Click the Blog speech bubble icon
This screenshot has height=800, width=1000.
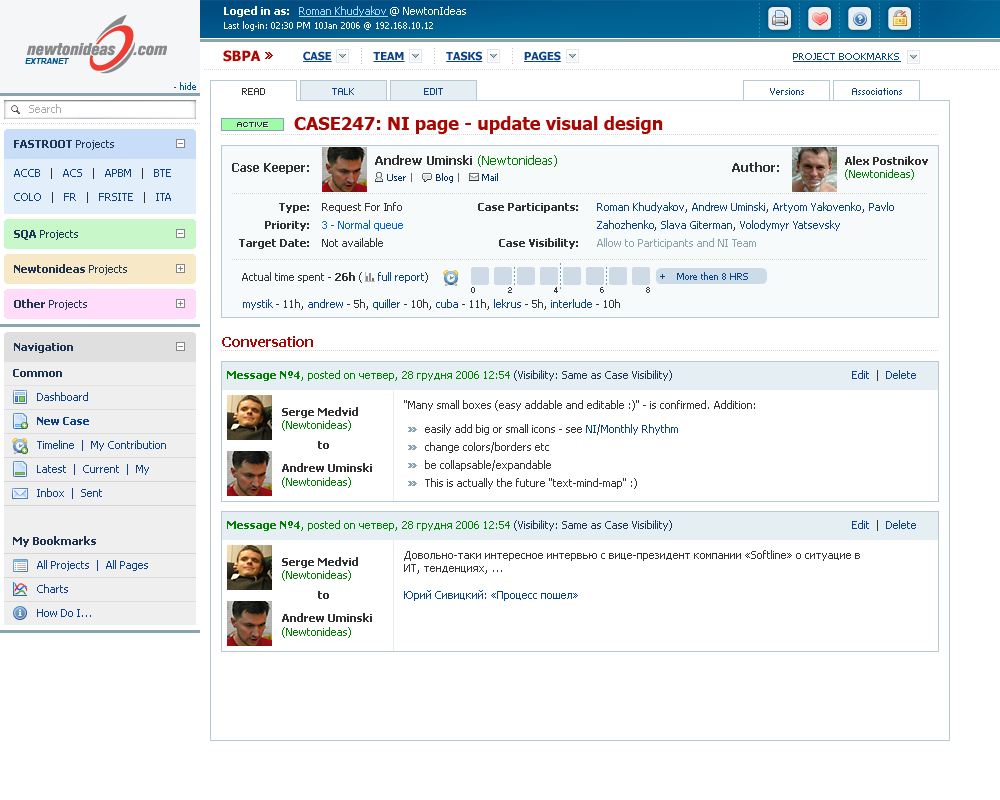pos(427,177)
